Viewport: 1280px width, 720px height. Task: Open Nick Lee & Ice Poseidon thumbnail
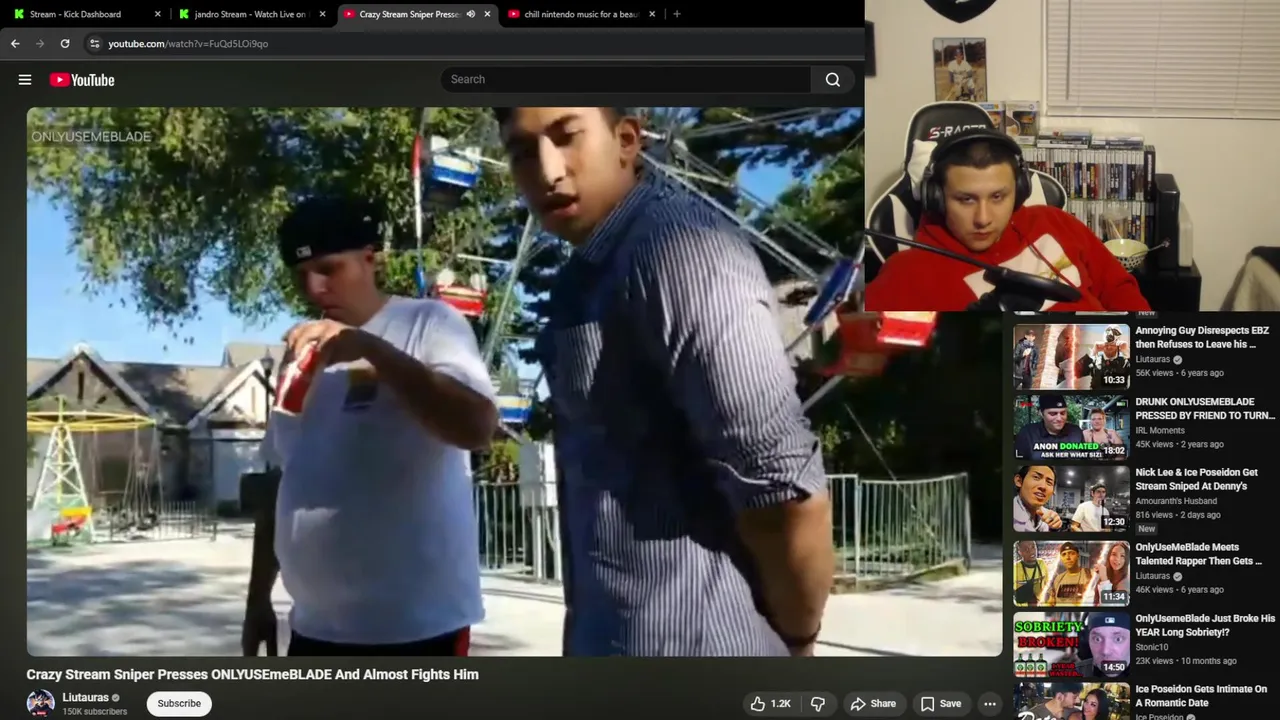click(x=1071, y=498)
